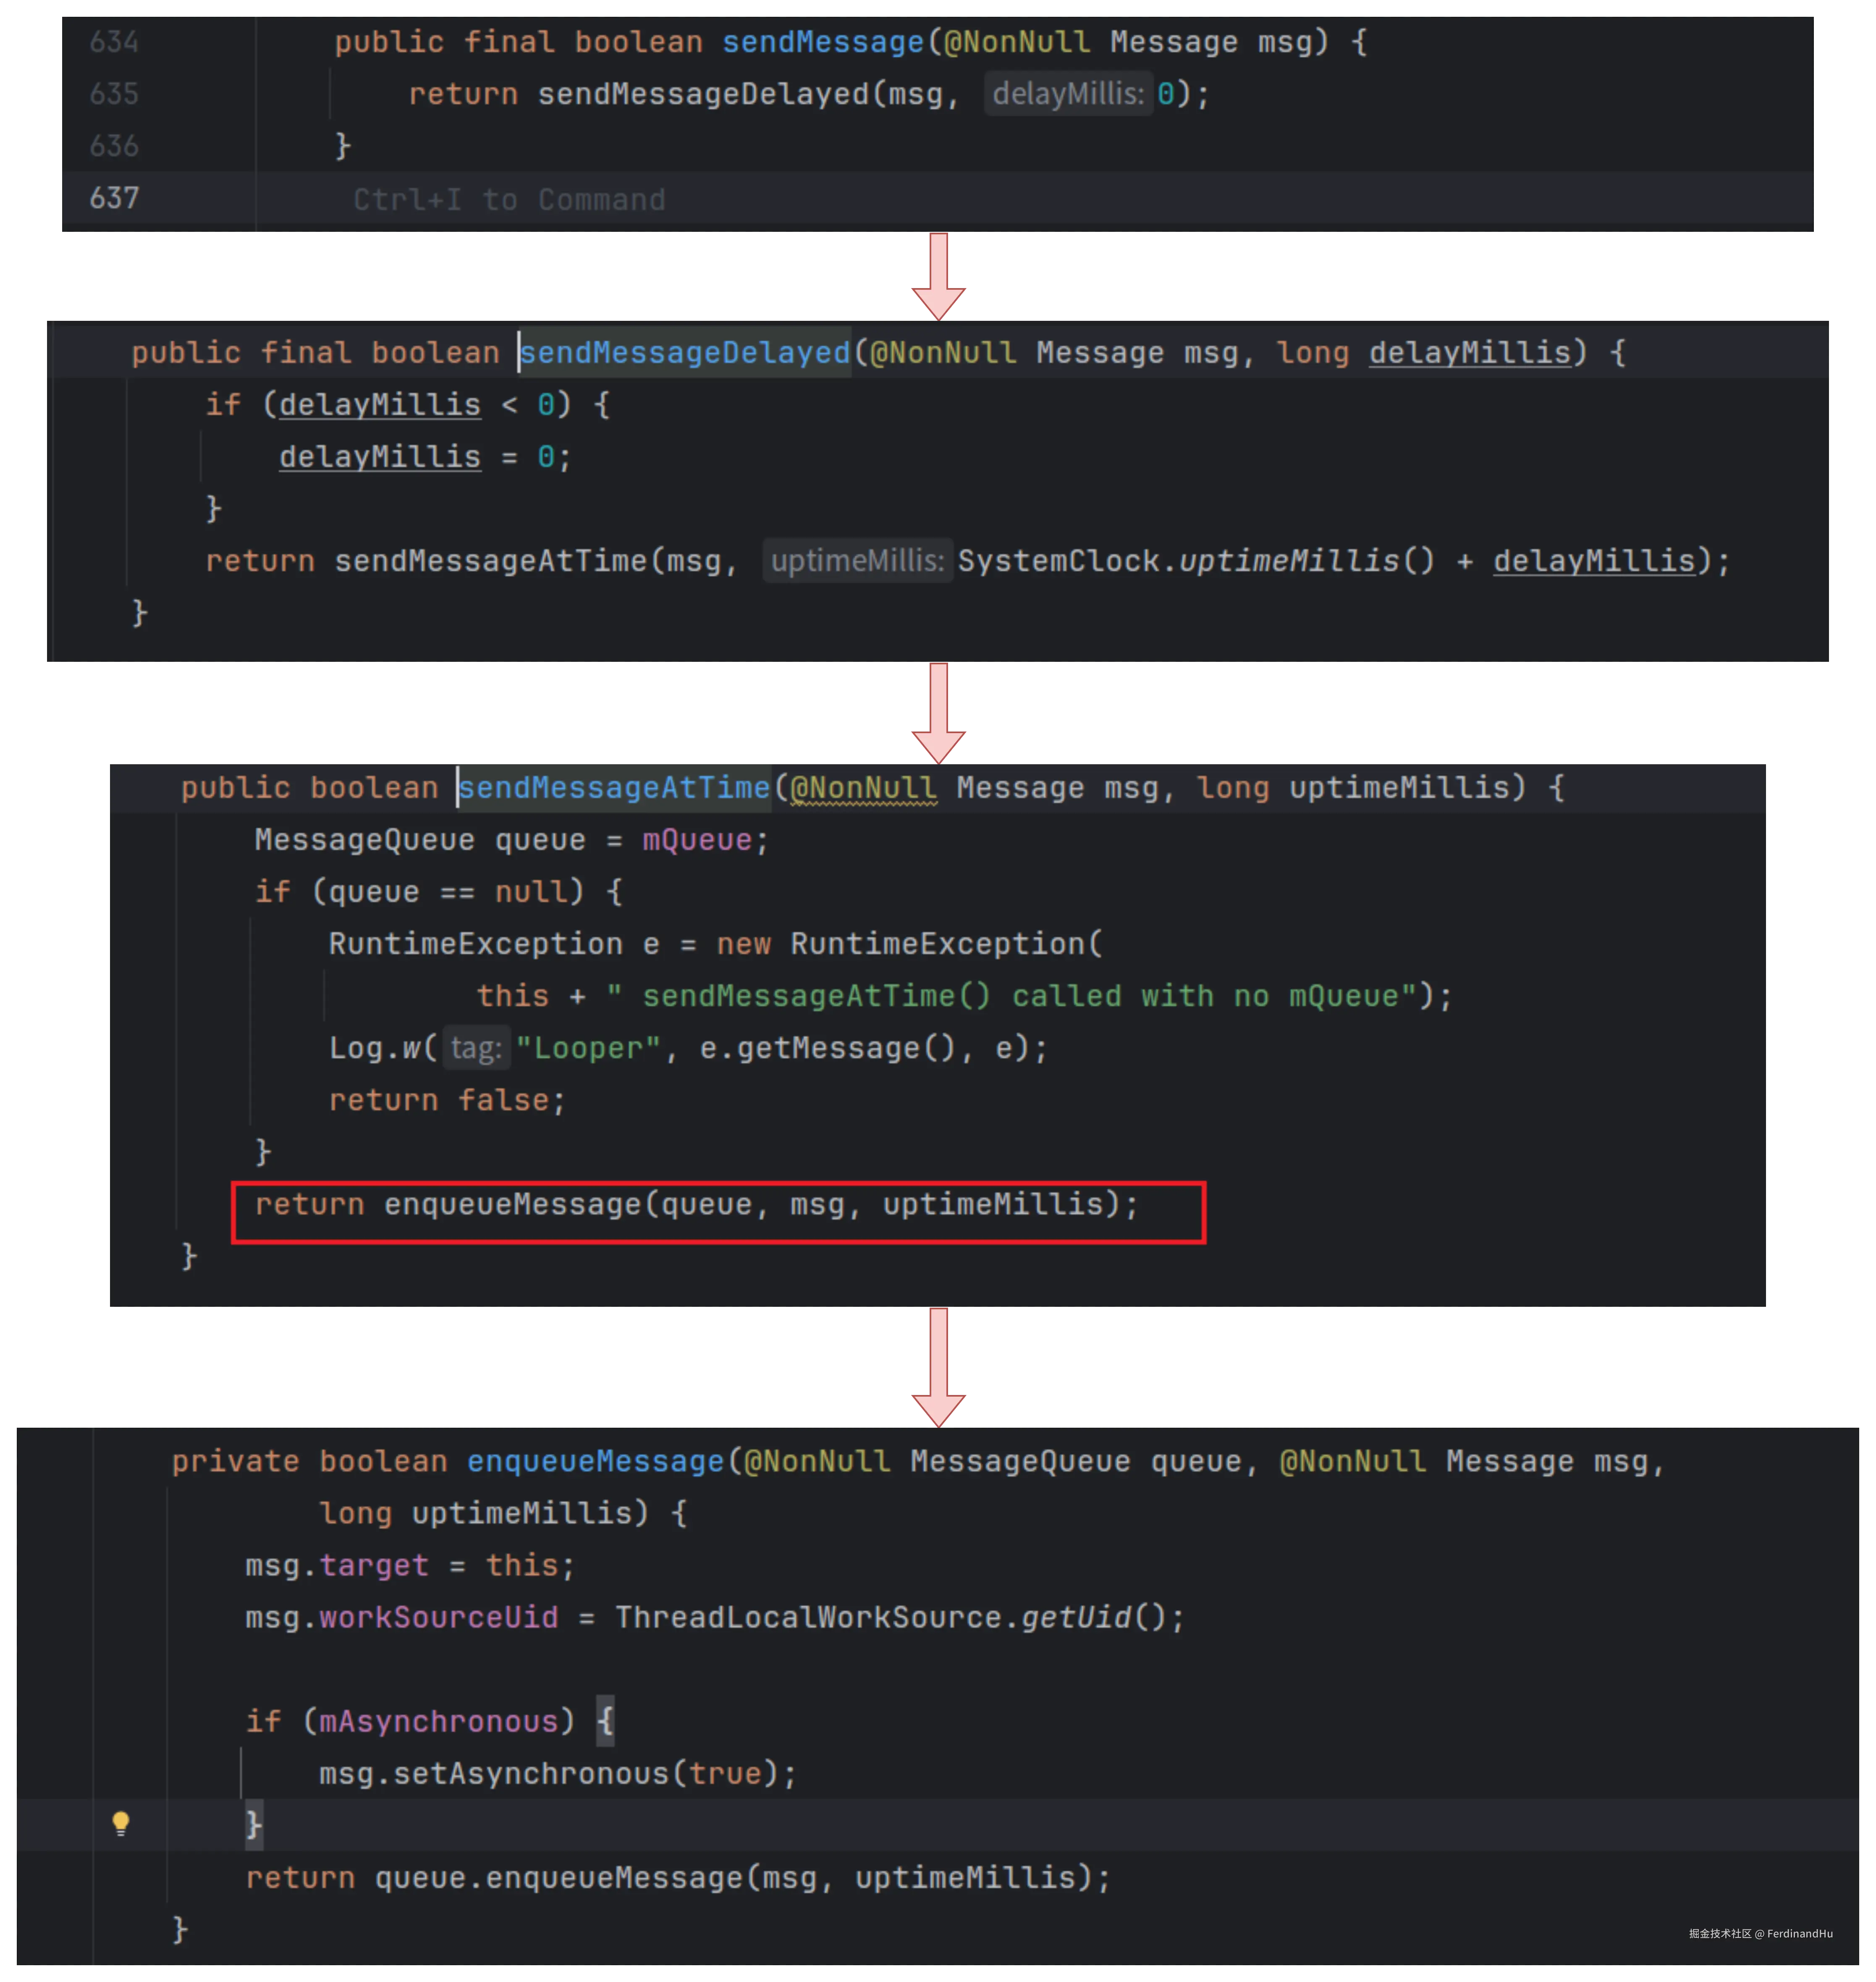Click line number 634 in the gutter
The image size is (1876, 1982).
tap(114, 42)
